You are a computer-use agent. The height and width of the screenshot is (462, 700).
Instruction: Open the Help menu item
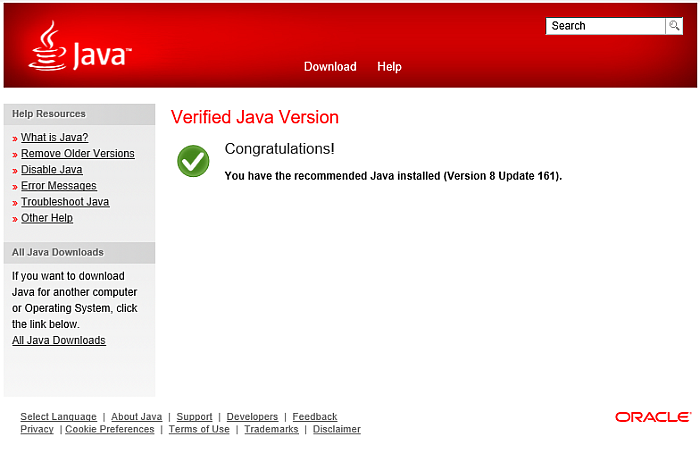pos(389,67)
